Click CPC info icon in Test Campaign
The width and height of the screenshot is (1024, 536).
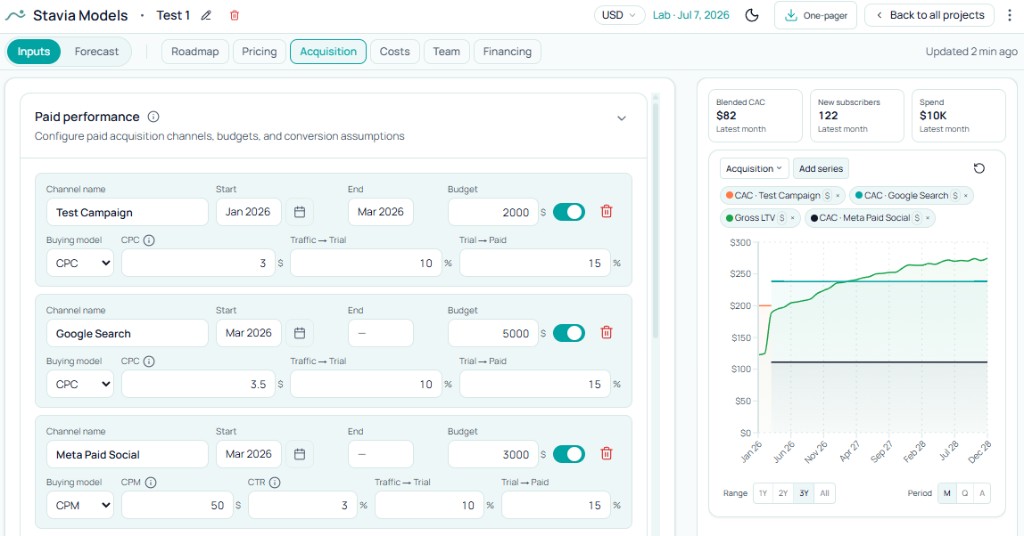click(x=149, y=240)
